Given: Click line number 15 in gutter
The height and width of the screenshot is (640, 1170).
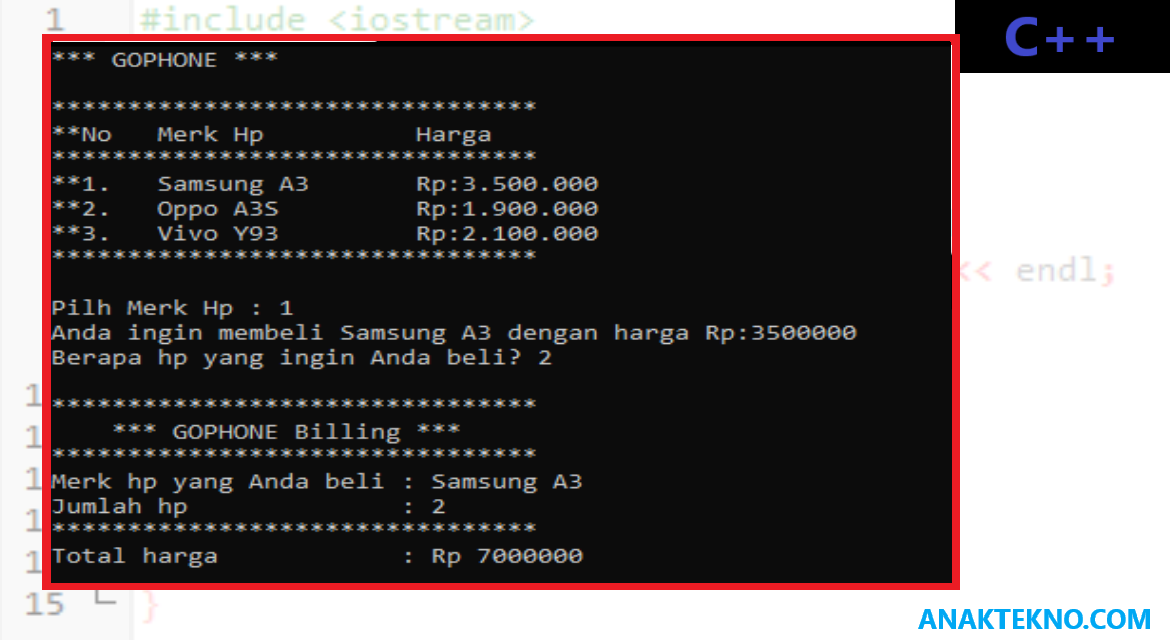Looking at the screenshot, I should [x=45, y=603].
